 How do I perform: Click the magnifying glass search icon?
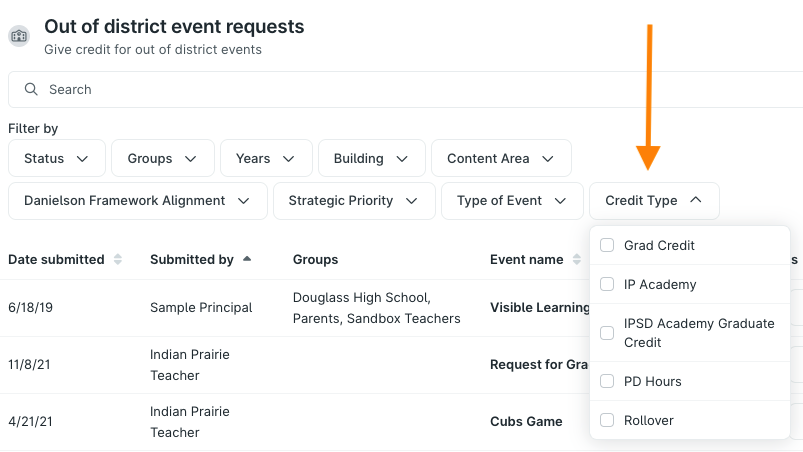click(x=31, y=89)
